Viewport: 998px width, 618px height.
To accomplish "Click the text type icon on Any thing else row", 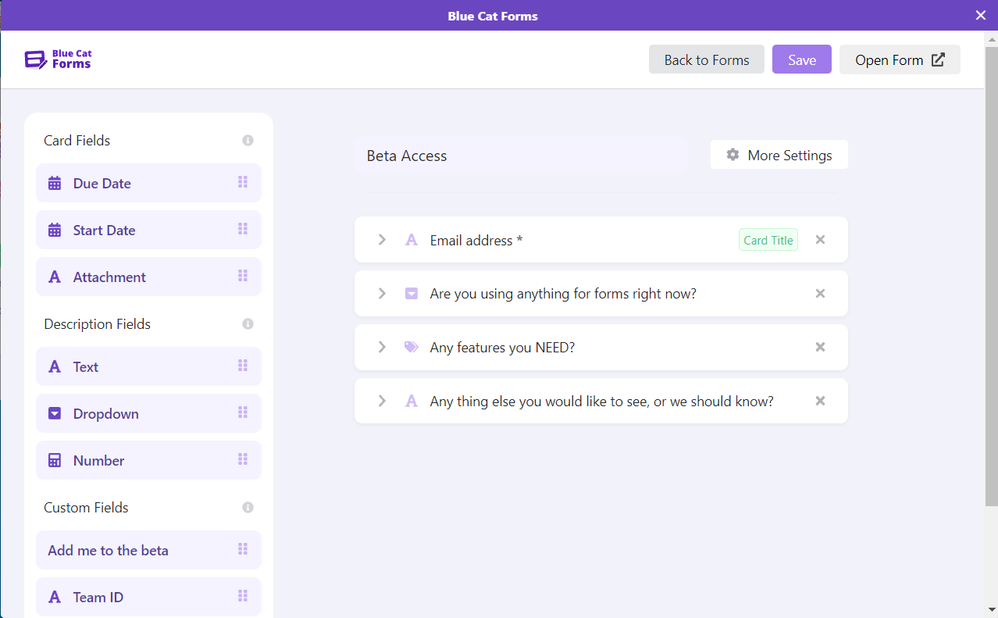I will coord(412,401).
